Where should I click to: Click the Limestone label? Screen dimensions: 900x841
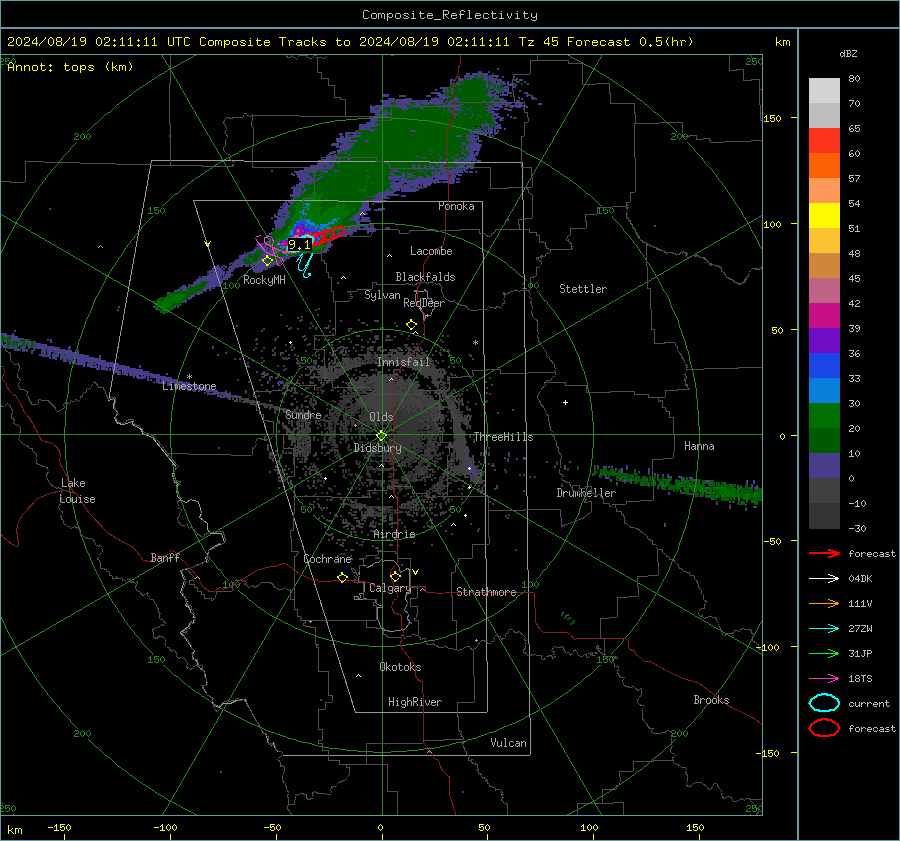pos(189,386)
